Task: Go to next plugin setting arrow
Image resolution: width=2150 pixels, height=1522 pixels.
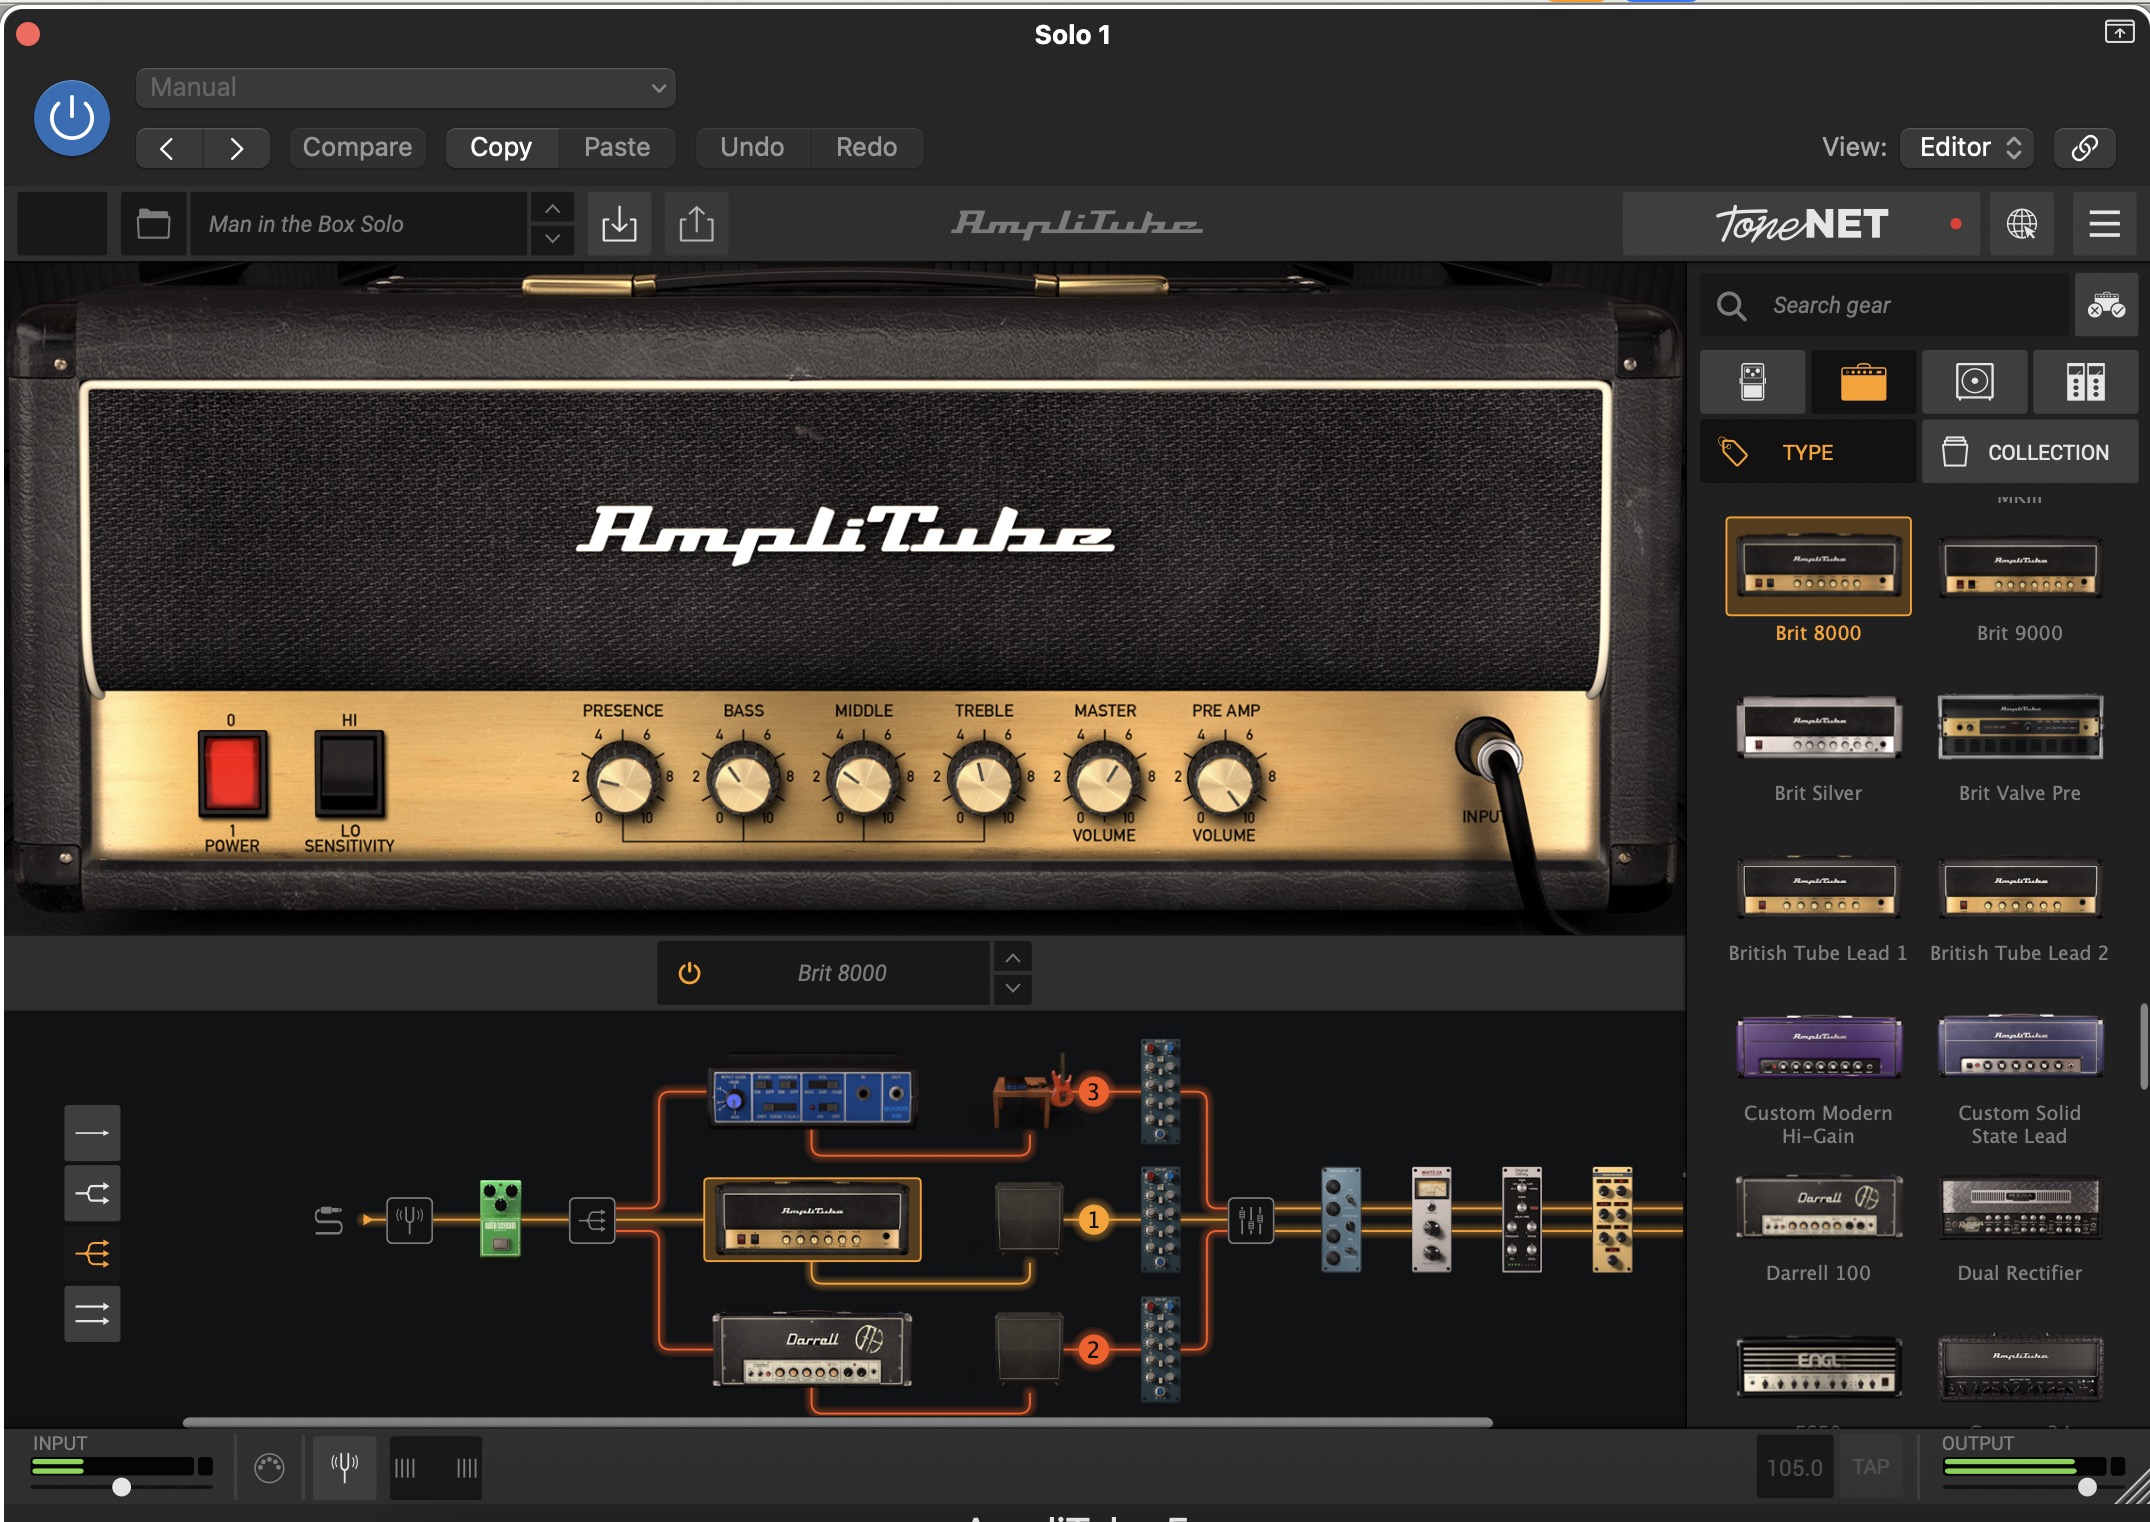Action: point(236,148)
